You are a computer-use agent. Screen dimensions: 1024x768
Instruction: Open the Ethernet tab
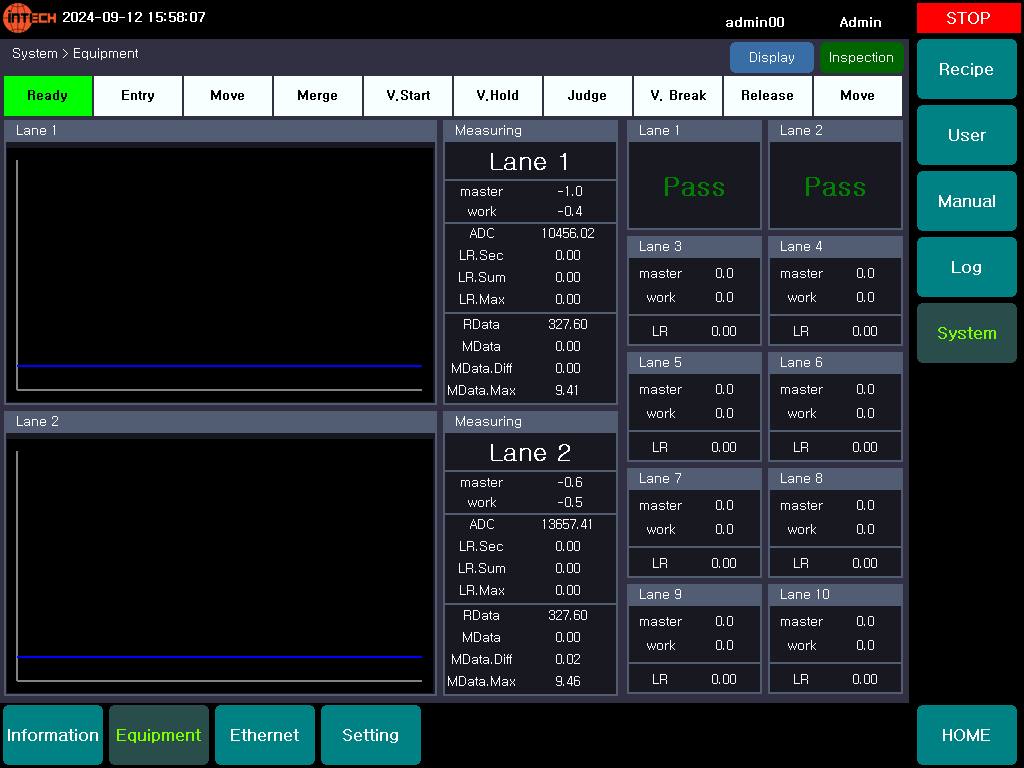[x=264, y=735]
